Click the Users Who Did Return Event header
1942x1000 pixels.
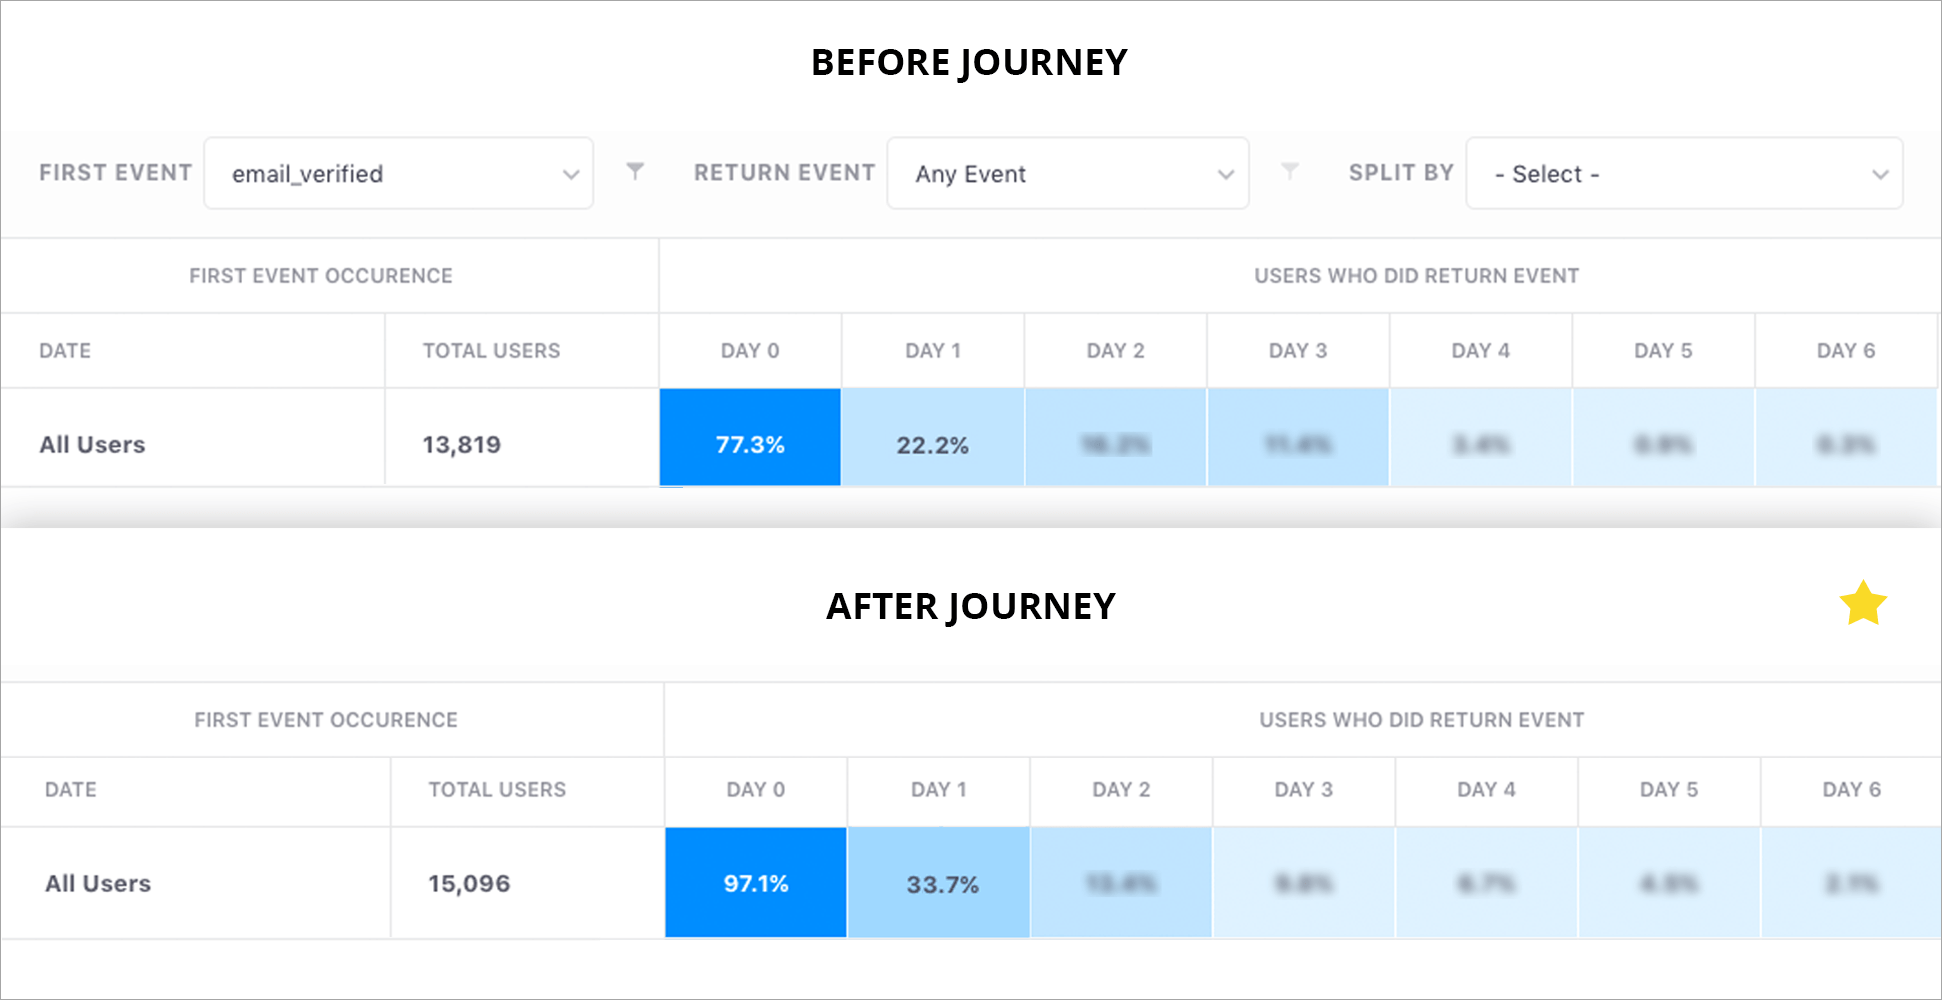tap(1416, 275)
